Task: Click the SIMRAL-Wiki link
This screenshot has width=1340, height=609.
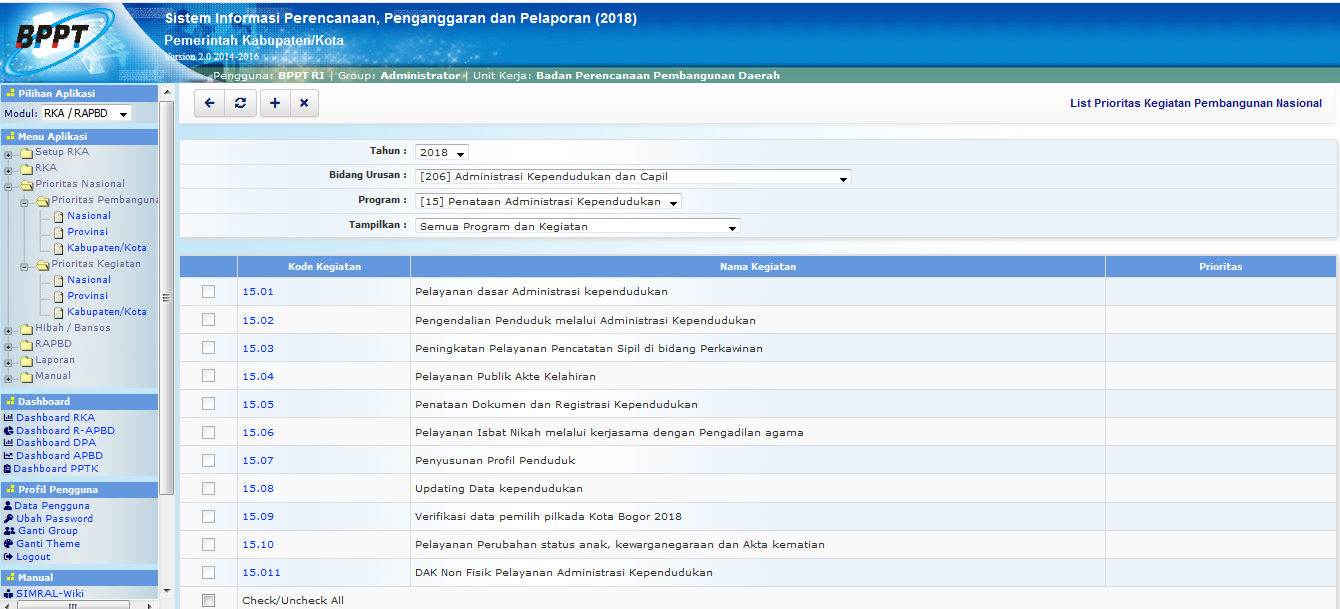Action: click(50, 594)
